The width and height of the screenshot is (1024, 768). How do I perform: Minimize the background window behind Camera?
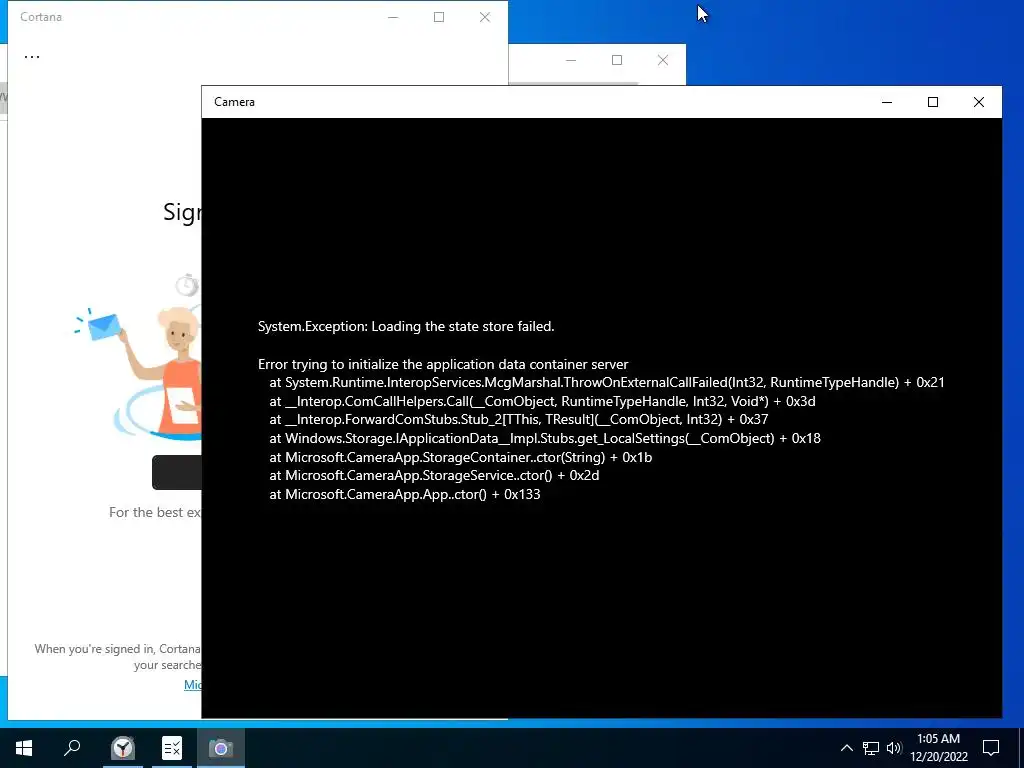(x=571, y=60)
